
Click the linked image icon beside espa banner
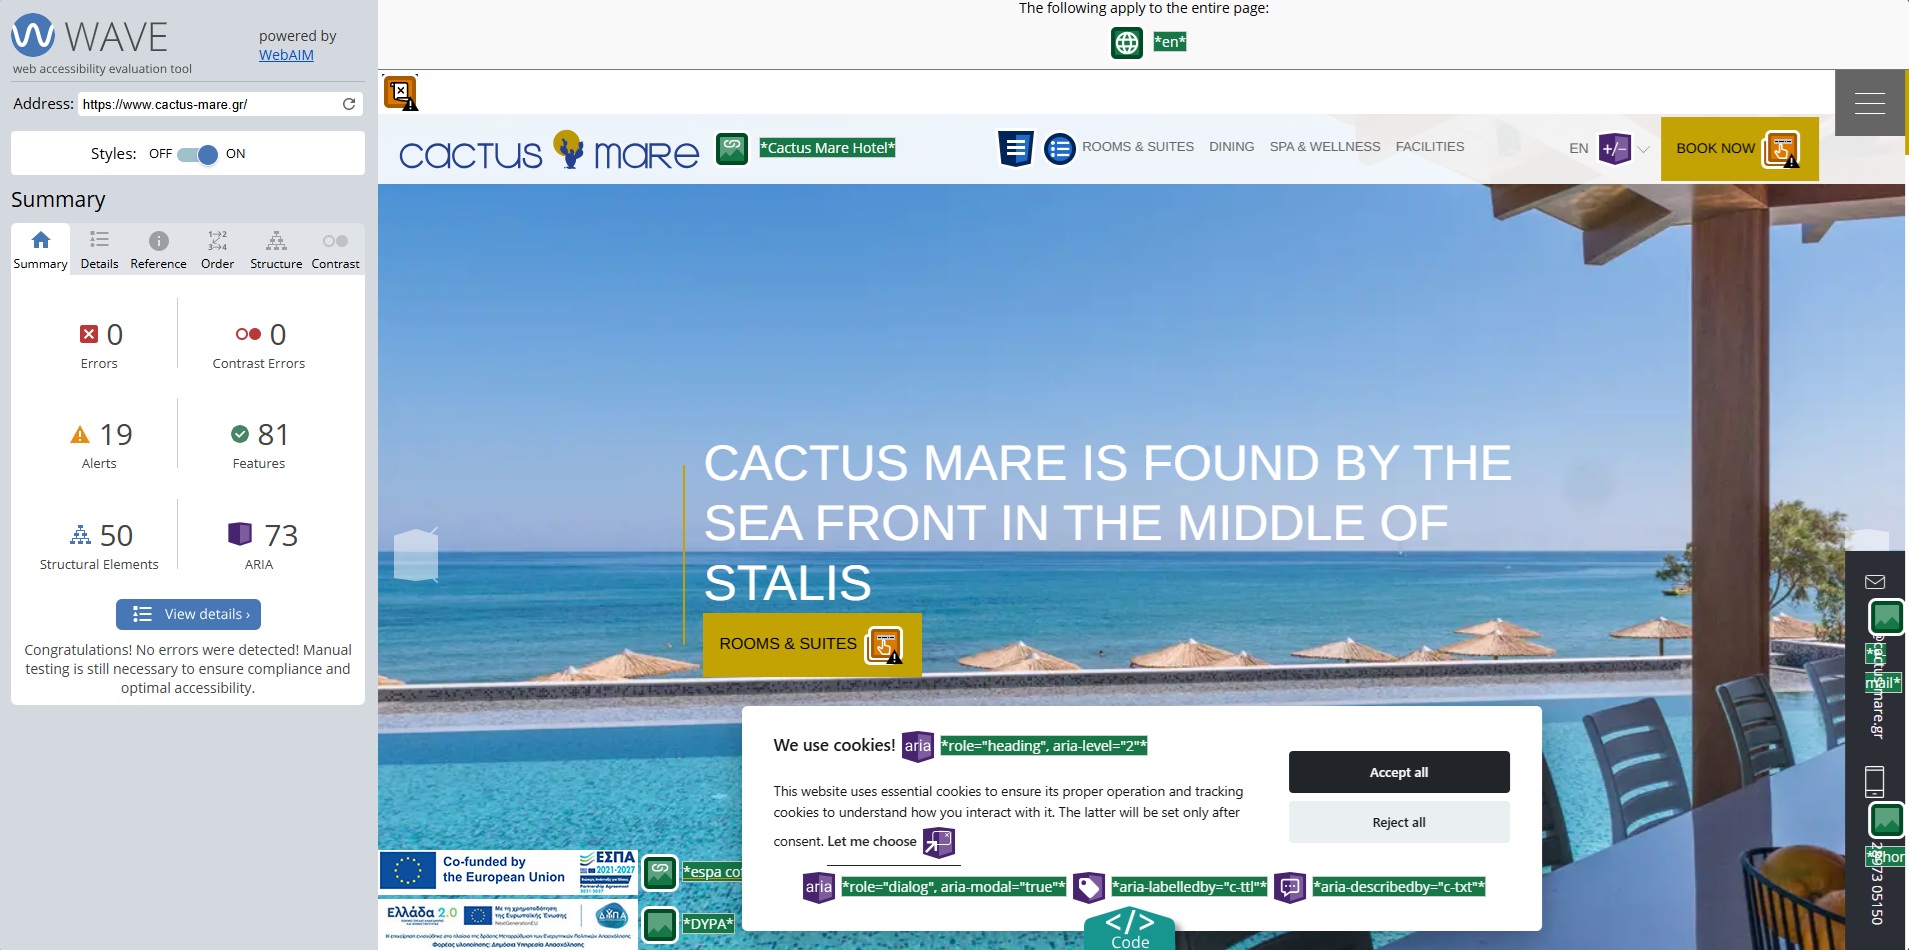click(x=660, y=872)
